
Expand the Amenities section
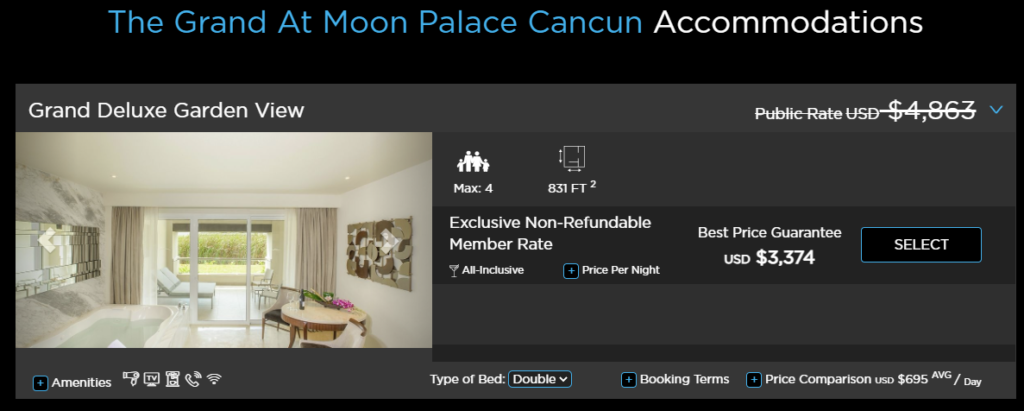click(x=41, y=383)
